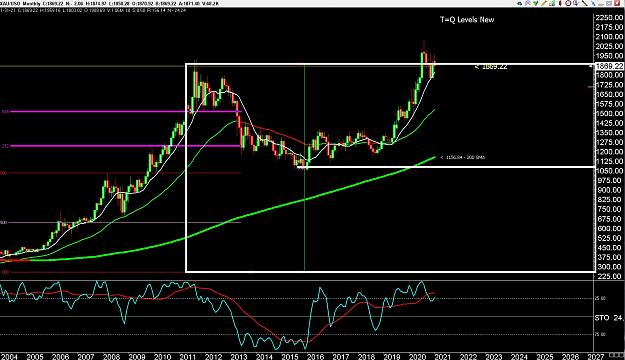
Task: Click the black left arrow toolbar icon
Action: click(560, 3)
